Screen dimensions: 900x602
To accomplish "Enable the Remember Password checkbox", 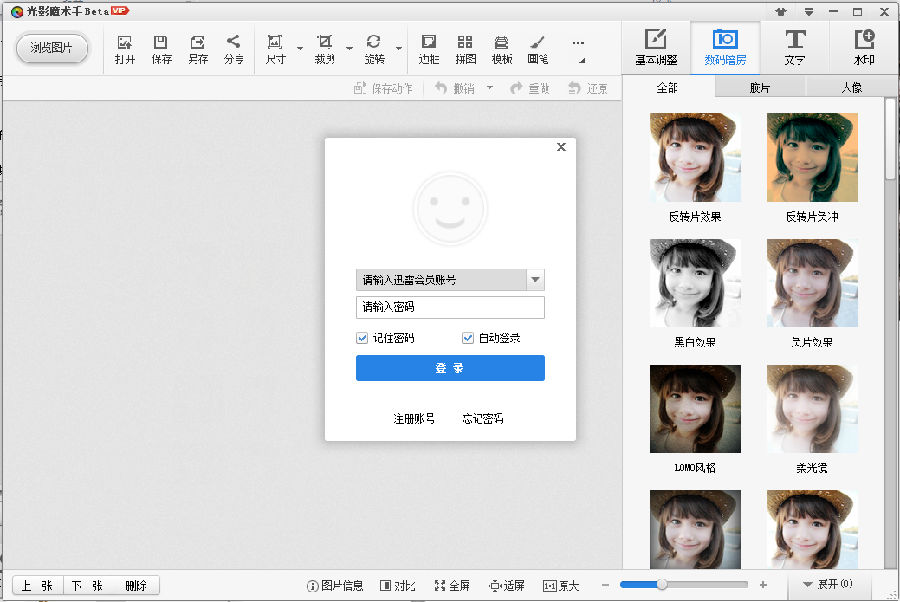I will (361, 338).
